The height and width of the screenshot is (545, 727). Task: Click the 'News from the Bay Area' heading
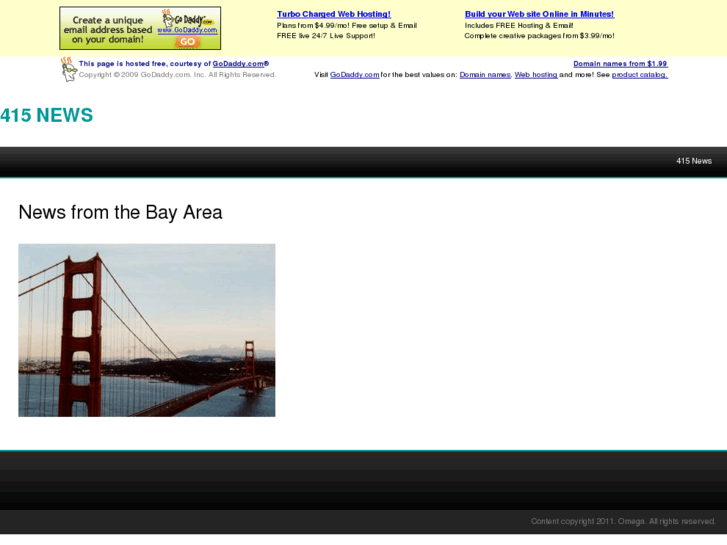pos(121,212)
